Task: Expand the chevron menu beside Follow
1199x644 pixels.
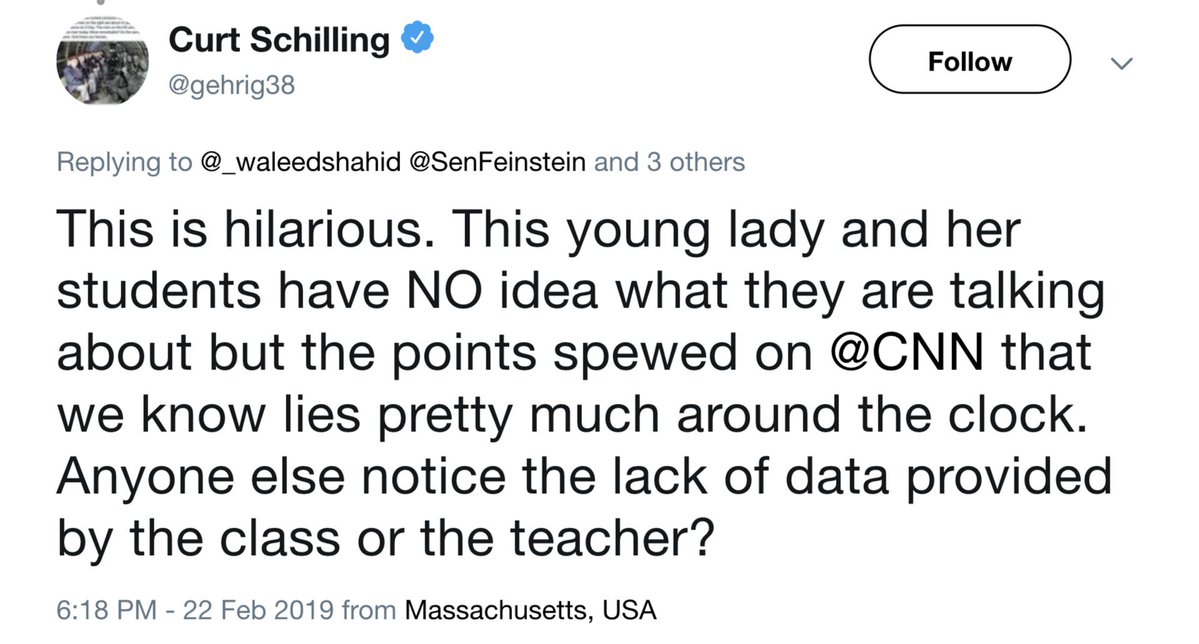Action: 1121,64
